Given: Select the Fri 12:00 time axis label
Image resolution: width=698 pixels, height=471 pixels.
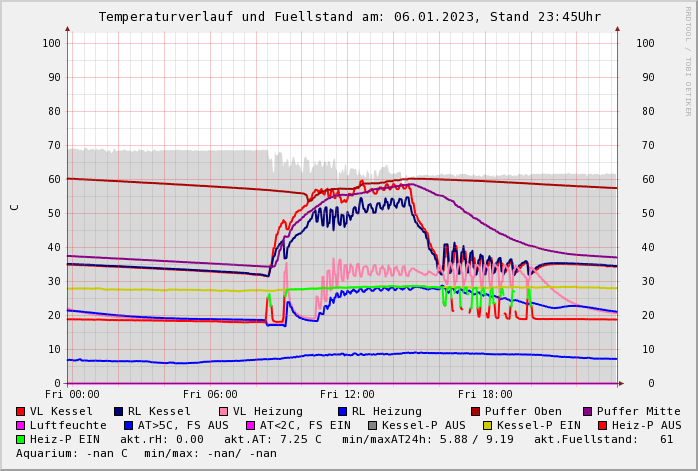Looking at the screenshot, I should [347, 394].
